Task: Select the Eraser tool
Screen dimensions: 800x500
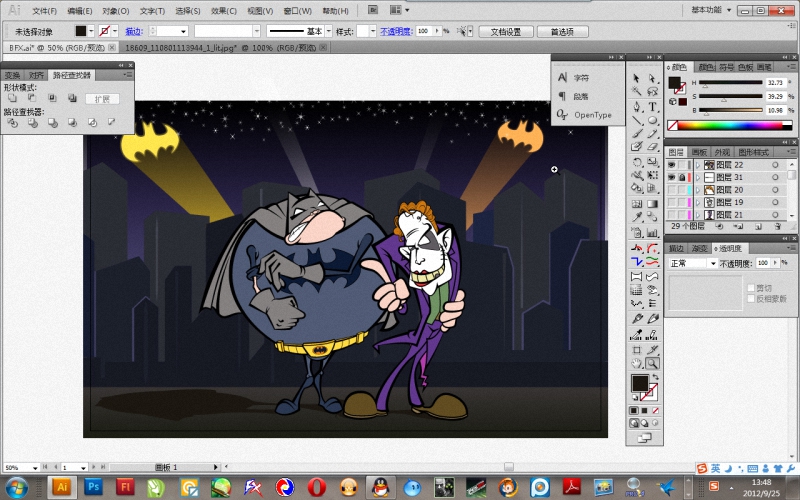Action: tap(652, 147)
